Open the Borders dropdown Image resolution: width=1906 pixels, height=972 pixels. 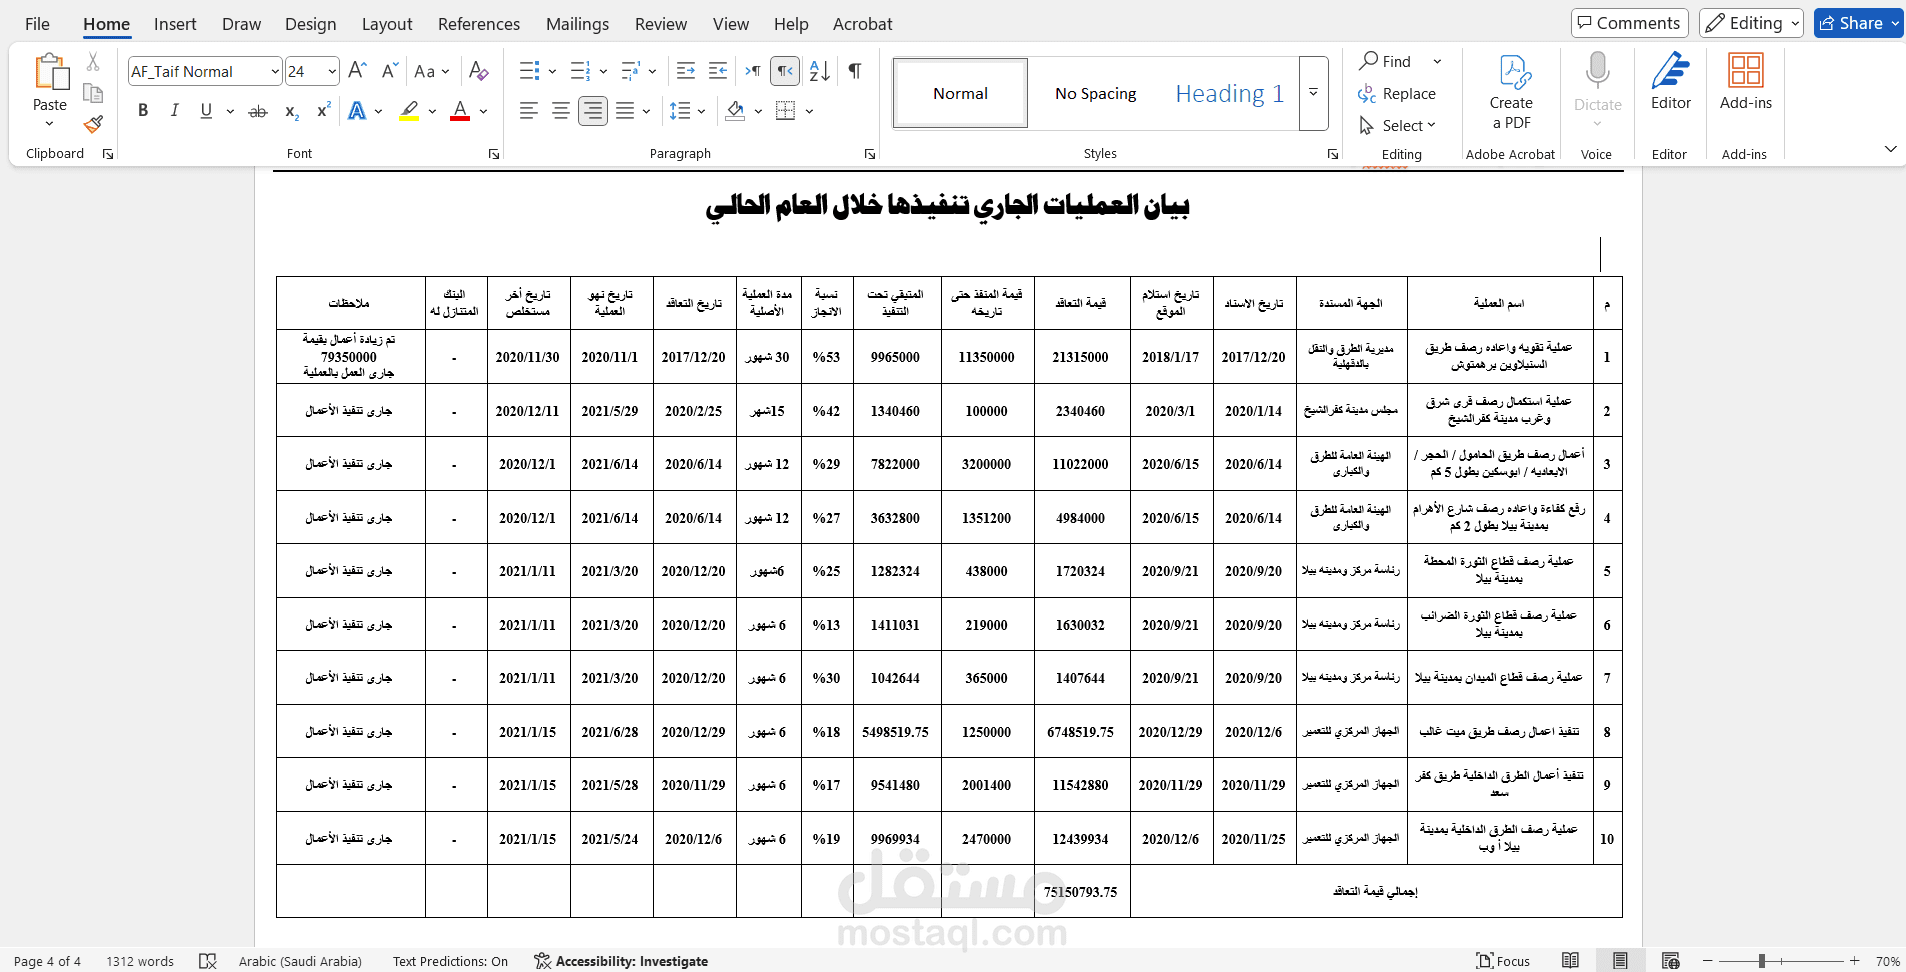(809, 111)
